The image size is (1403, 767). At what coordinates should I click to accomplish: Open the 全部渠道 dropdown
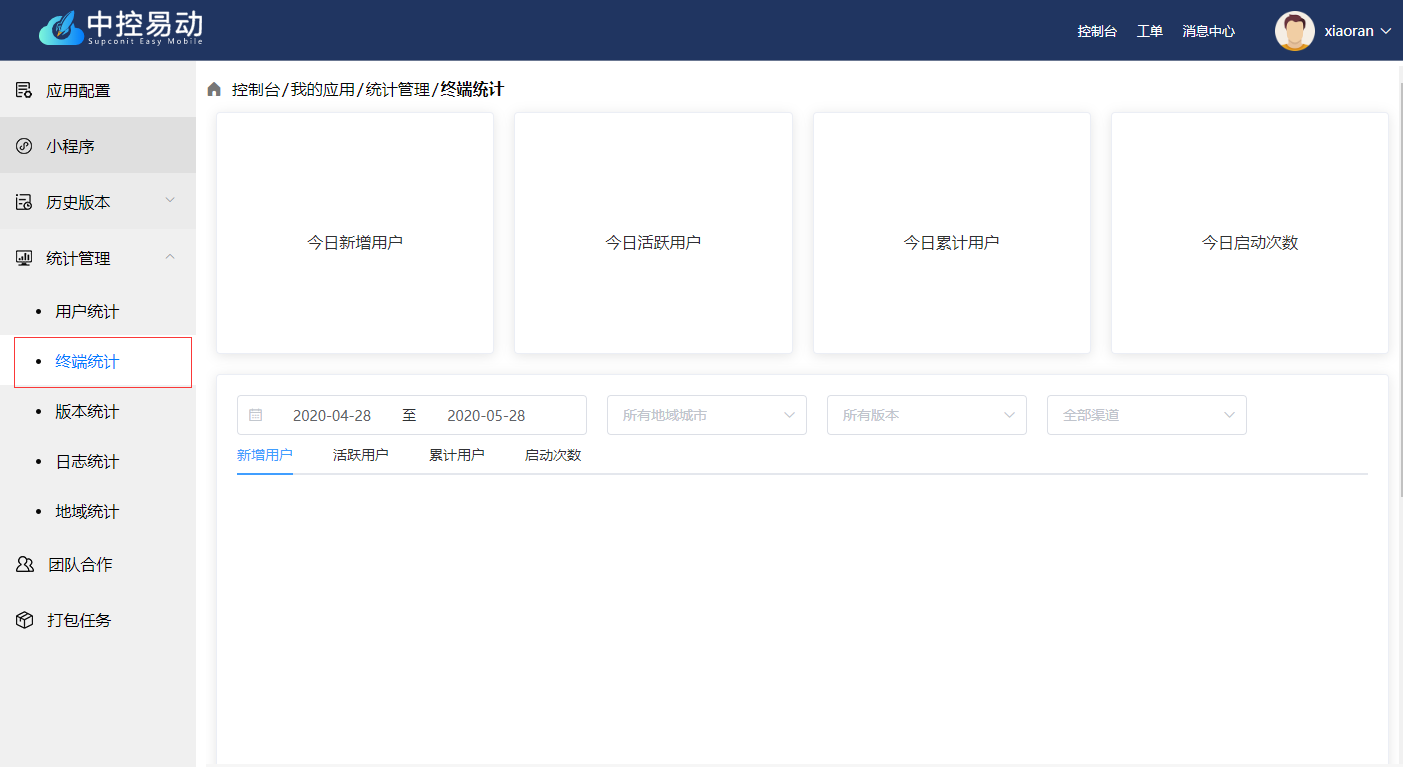pos(1147,415)
